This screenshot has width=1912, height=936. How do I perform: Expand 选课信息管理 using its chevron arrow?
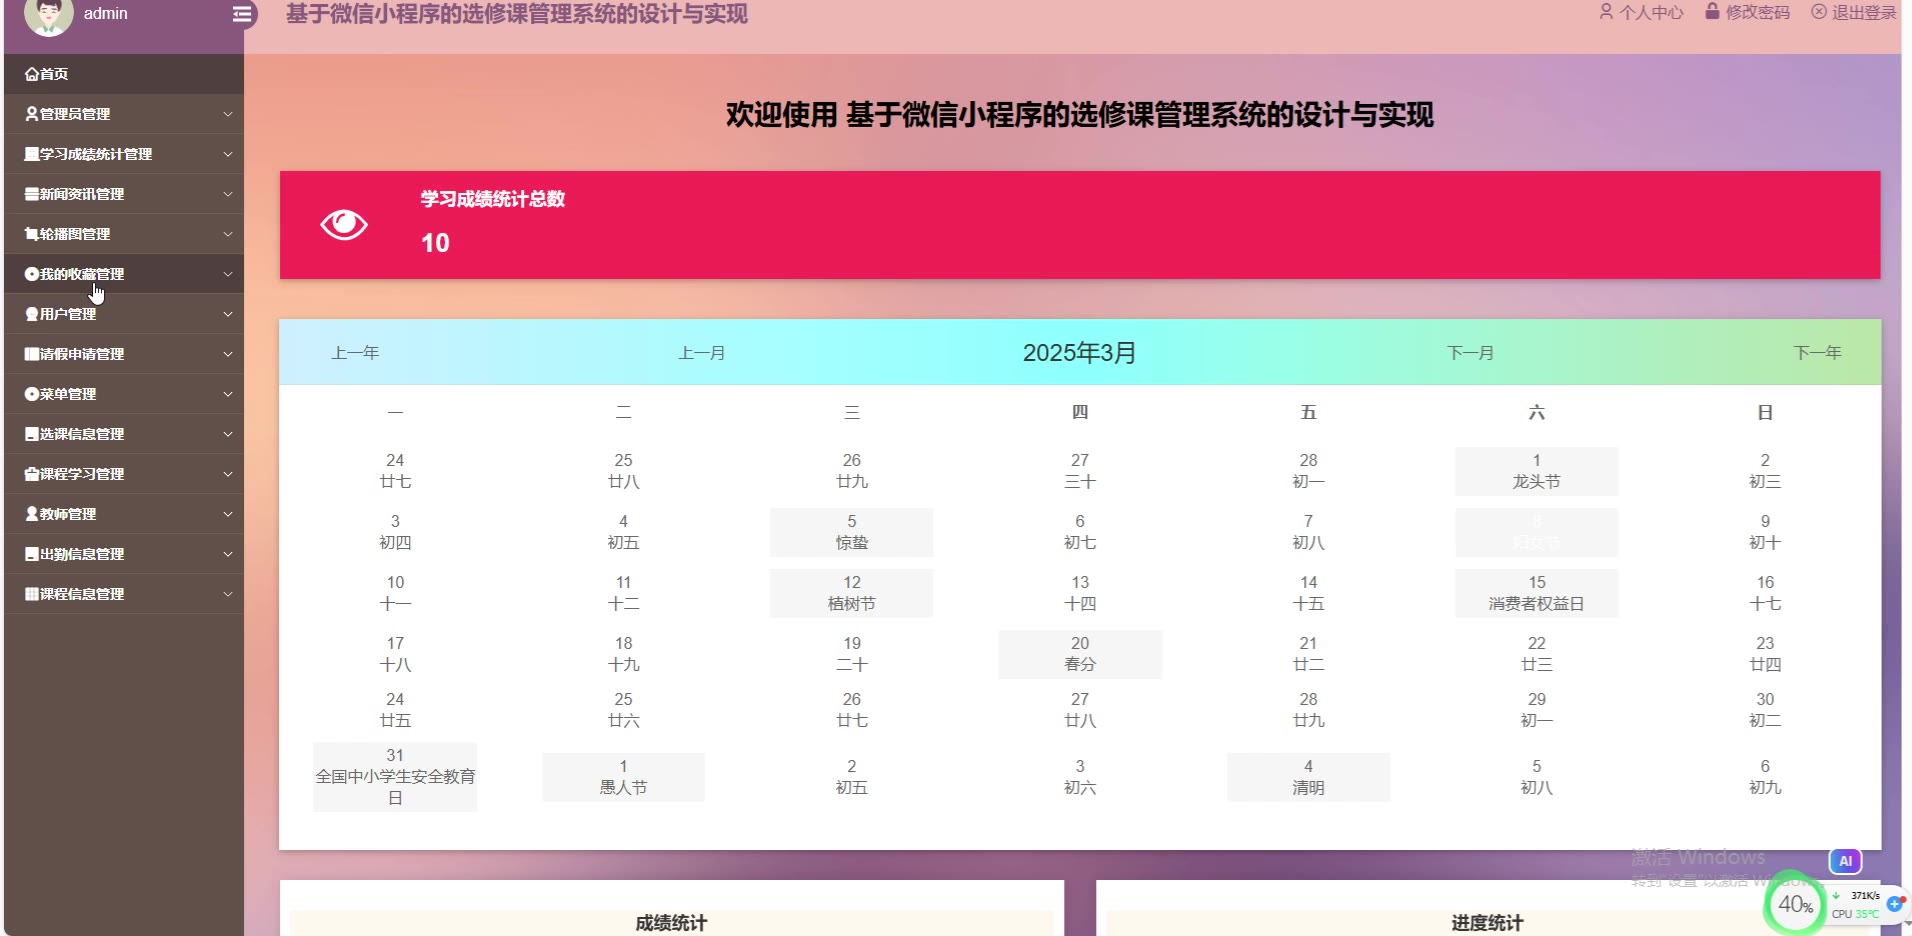(228, 434)
